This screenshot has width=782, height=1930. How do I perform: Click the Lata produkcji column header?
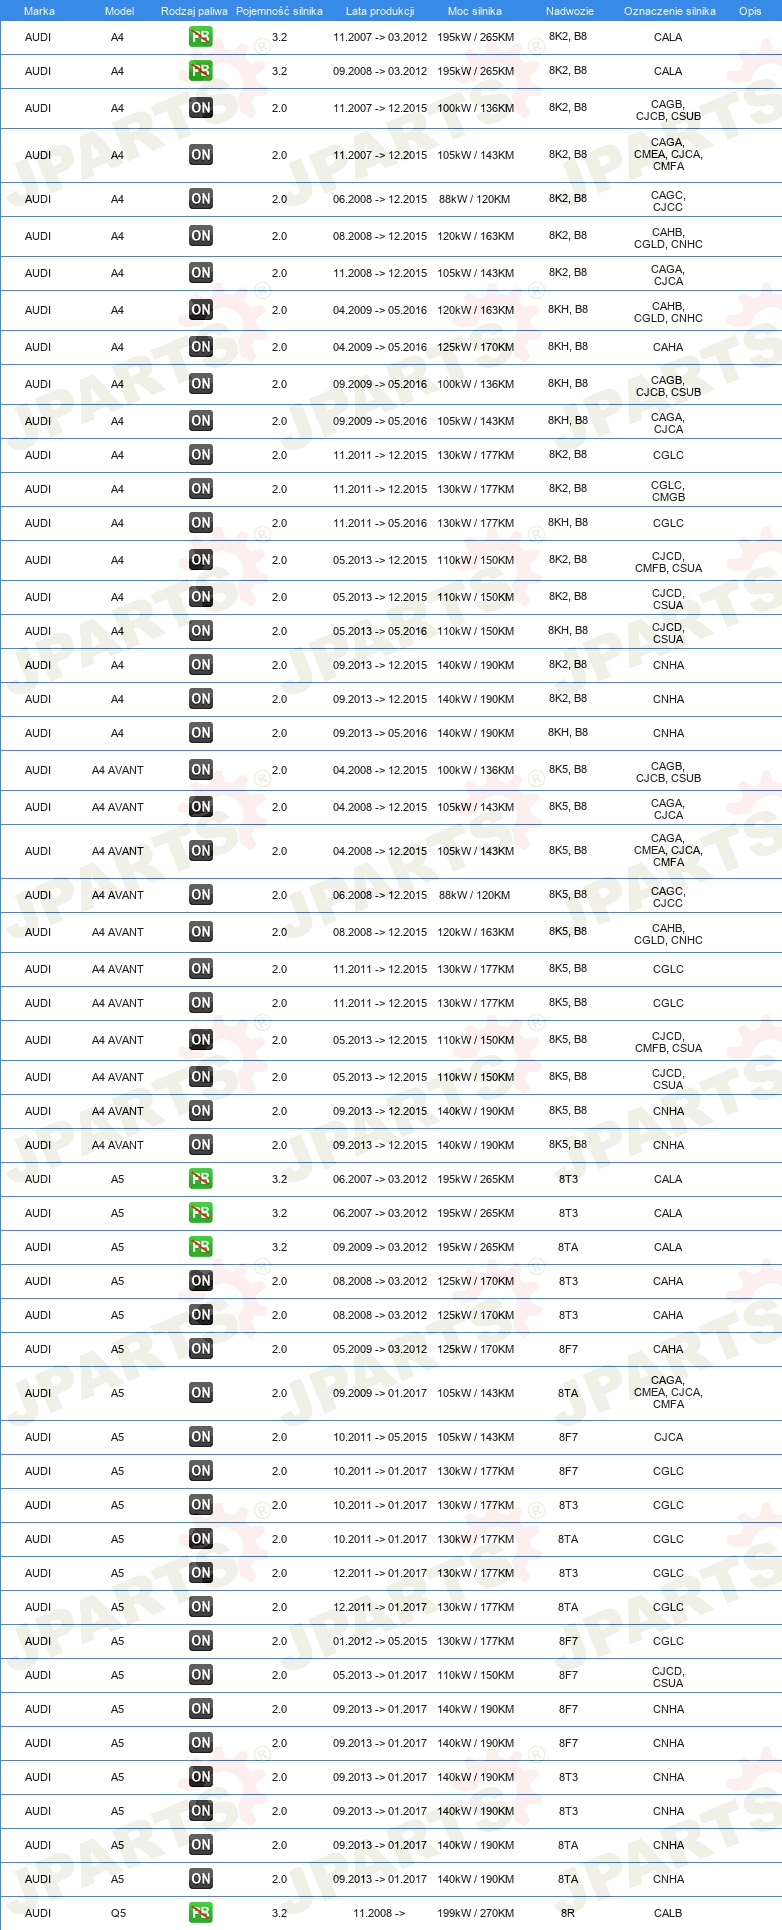tap(380, 11)
